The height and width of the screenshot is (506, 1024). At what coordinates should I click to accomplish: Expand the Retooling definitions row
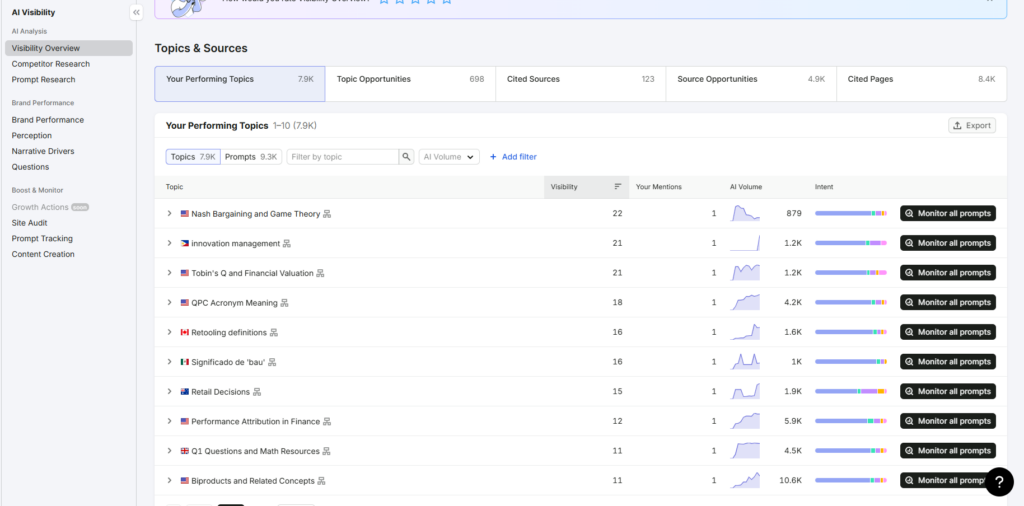169,332
